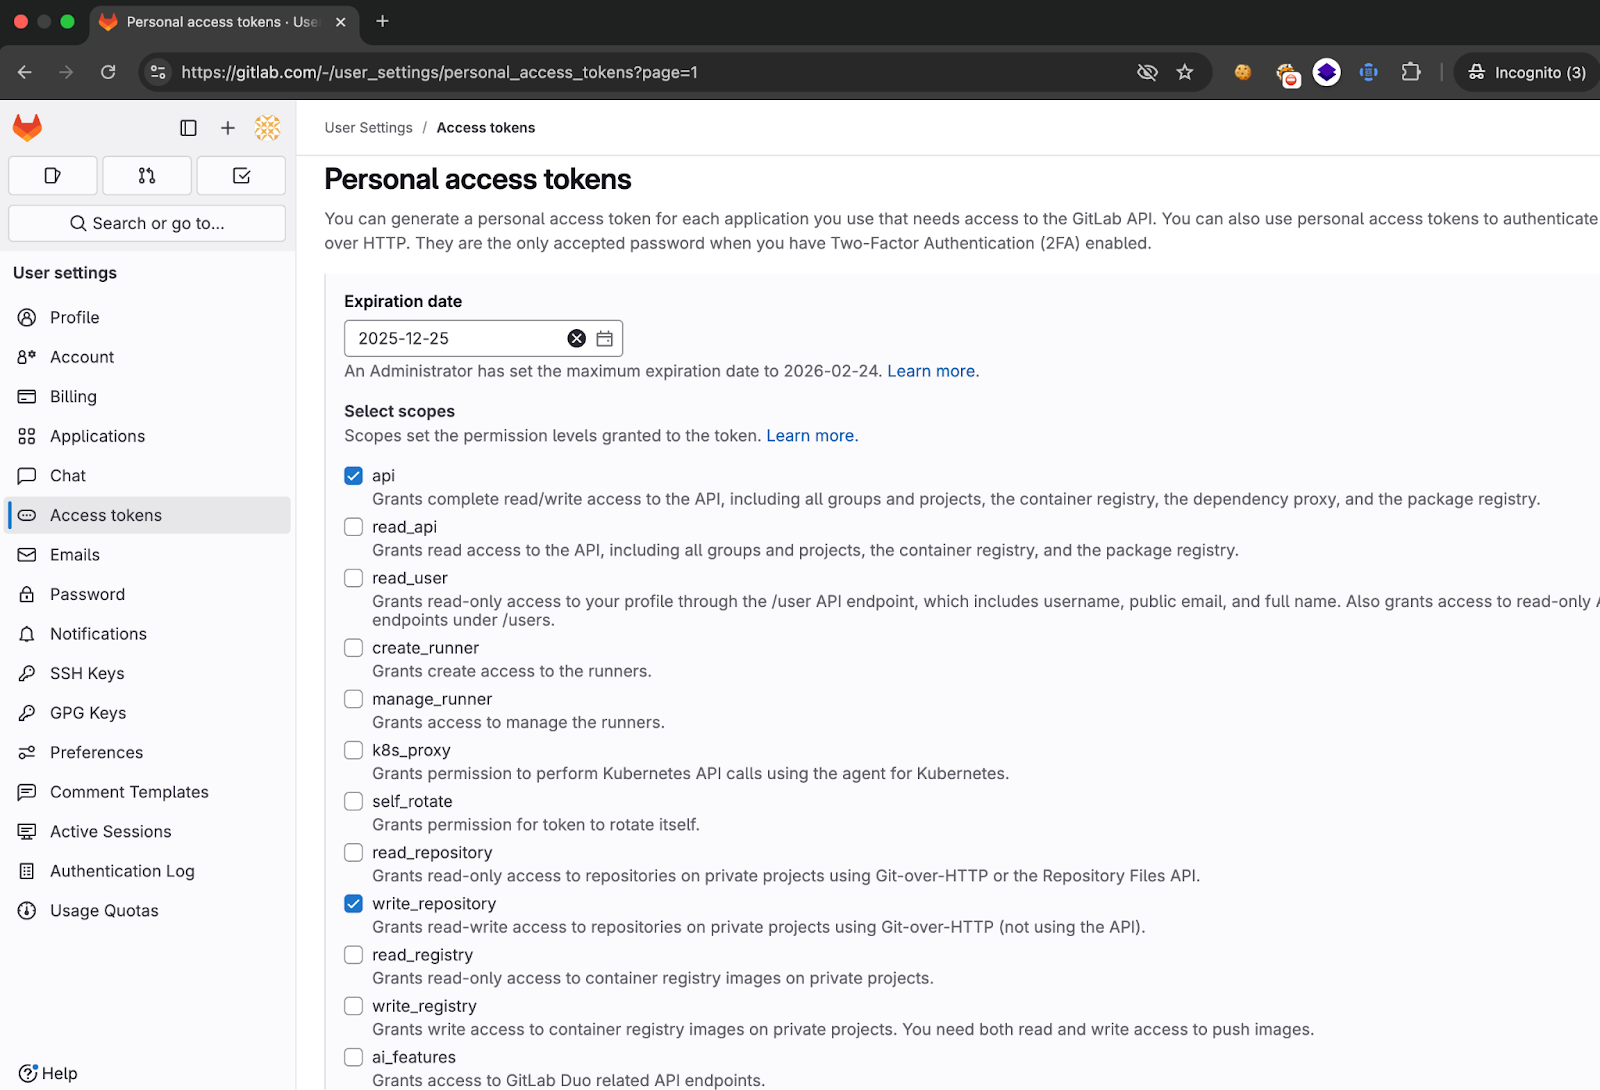
Task: Open Billing settings
Action: pyautogui.click(x=148, y=397)
